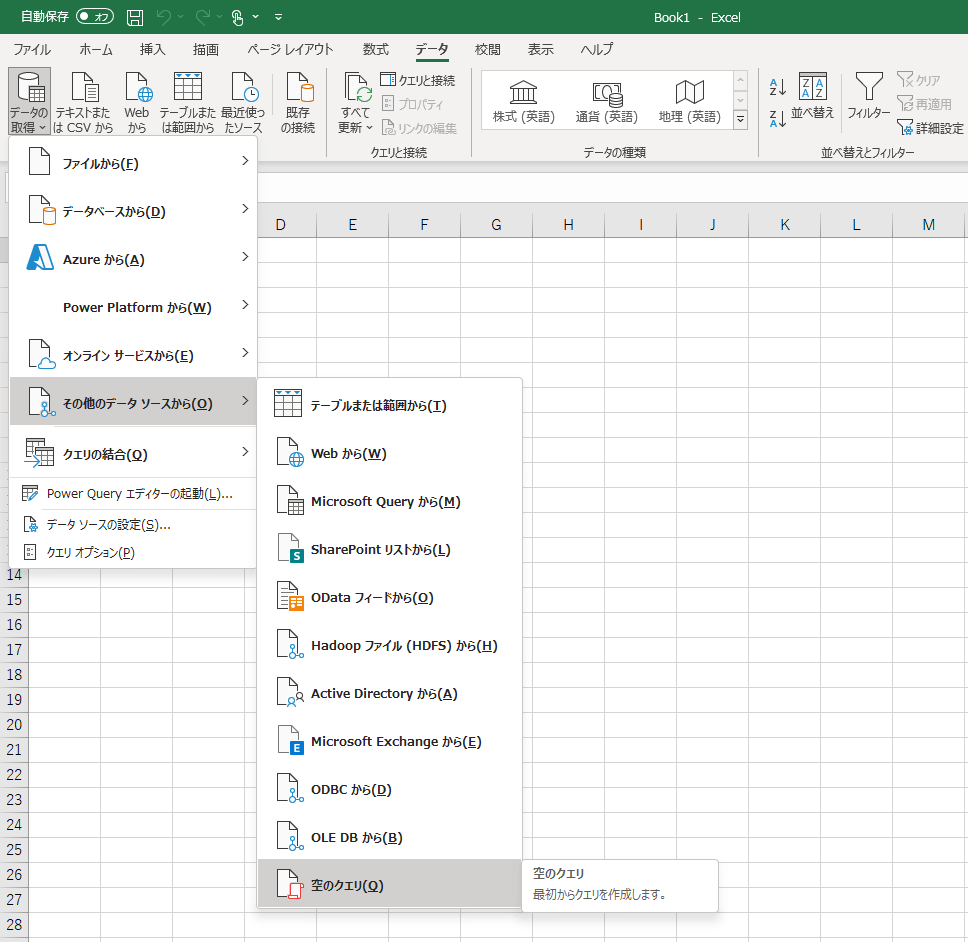Click その他のデータ ソースから(O) menu item
This screenshot has height=942, width=968.
click(133, 402)
